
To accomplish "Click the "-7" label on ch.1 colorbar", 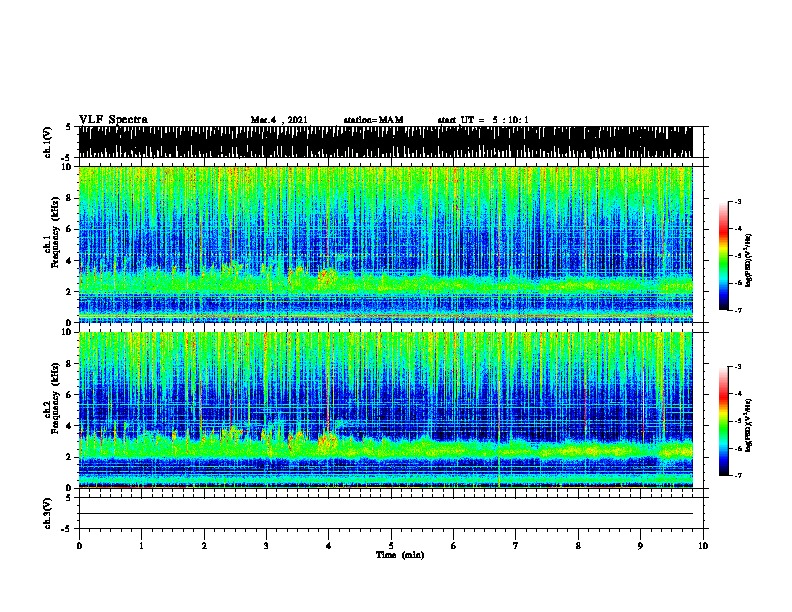I will coord(737,310).
